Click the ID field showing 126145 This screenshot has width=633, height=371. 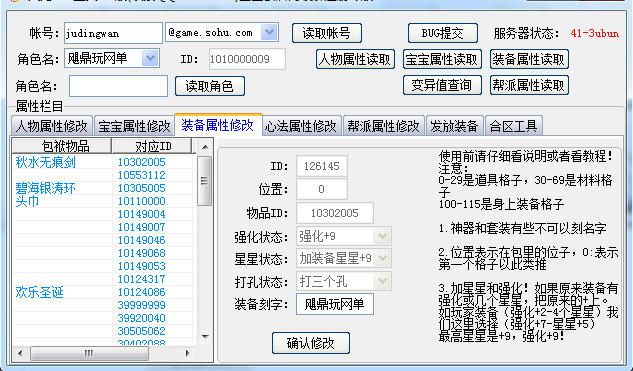pos(322,166)
